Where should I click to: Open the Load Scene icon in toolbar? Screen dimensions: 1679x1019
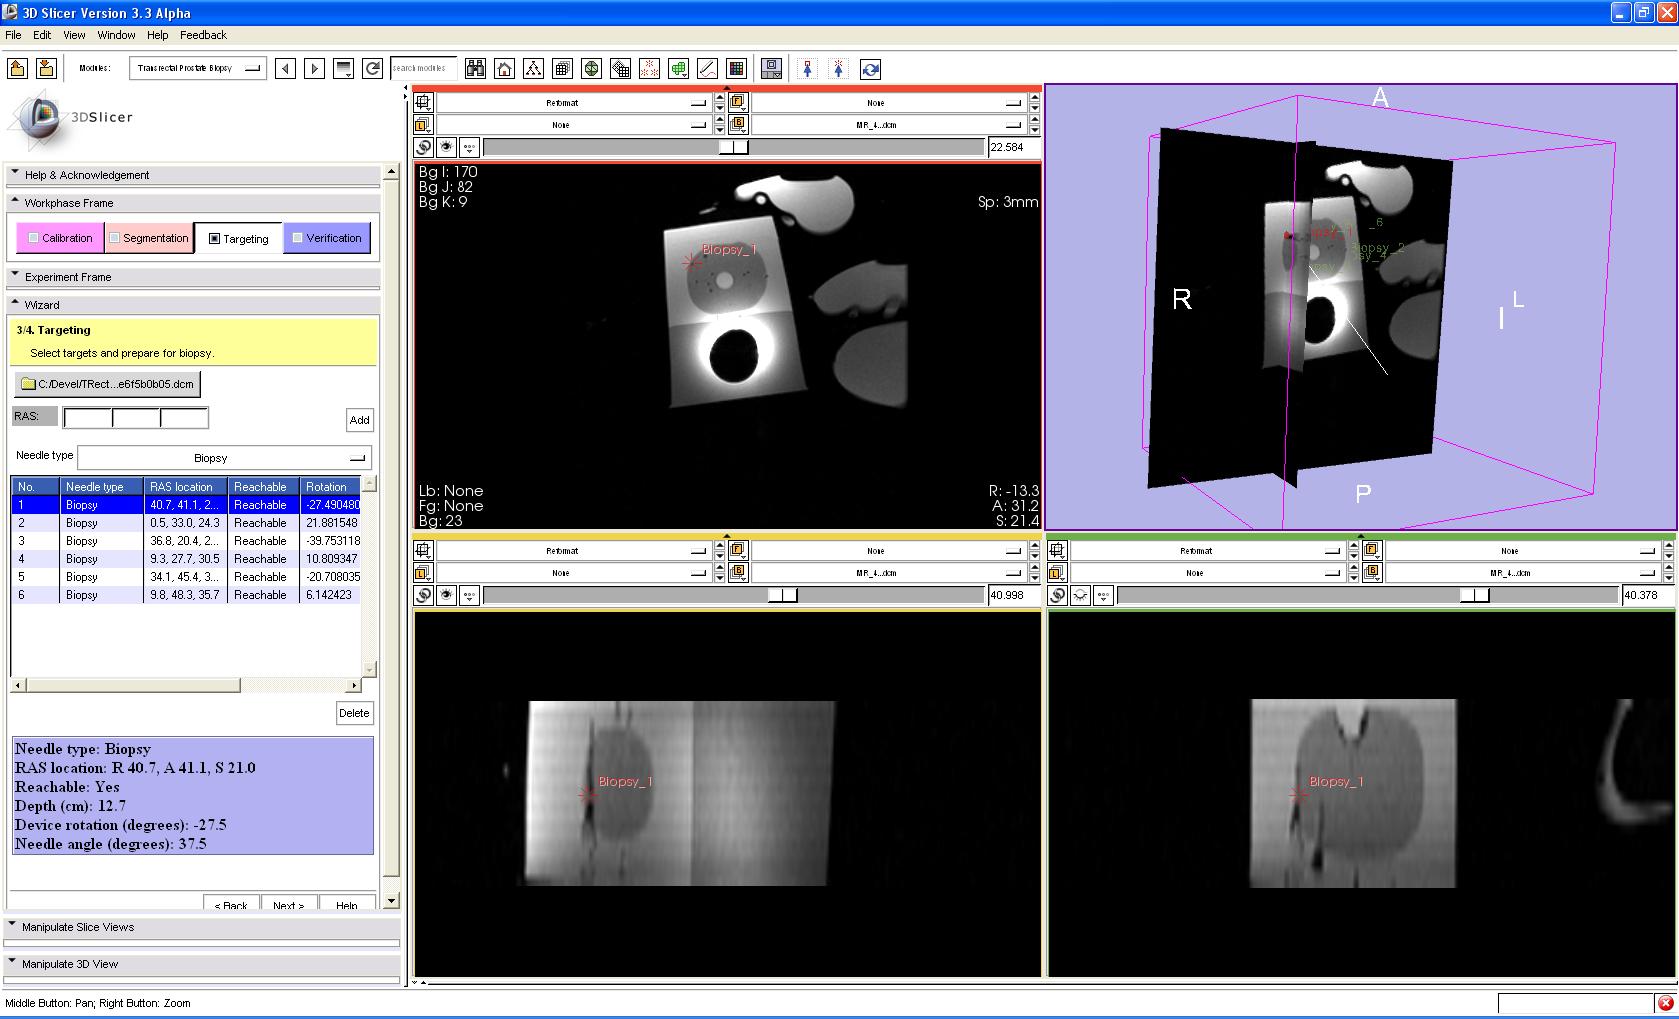(x=17, y=69)
